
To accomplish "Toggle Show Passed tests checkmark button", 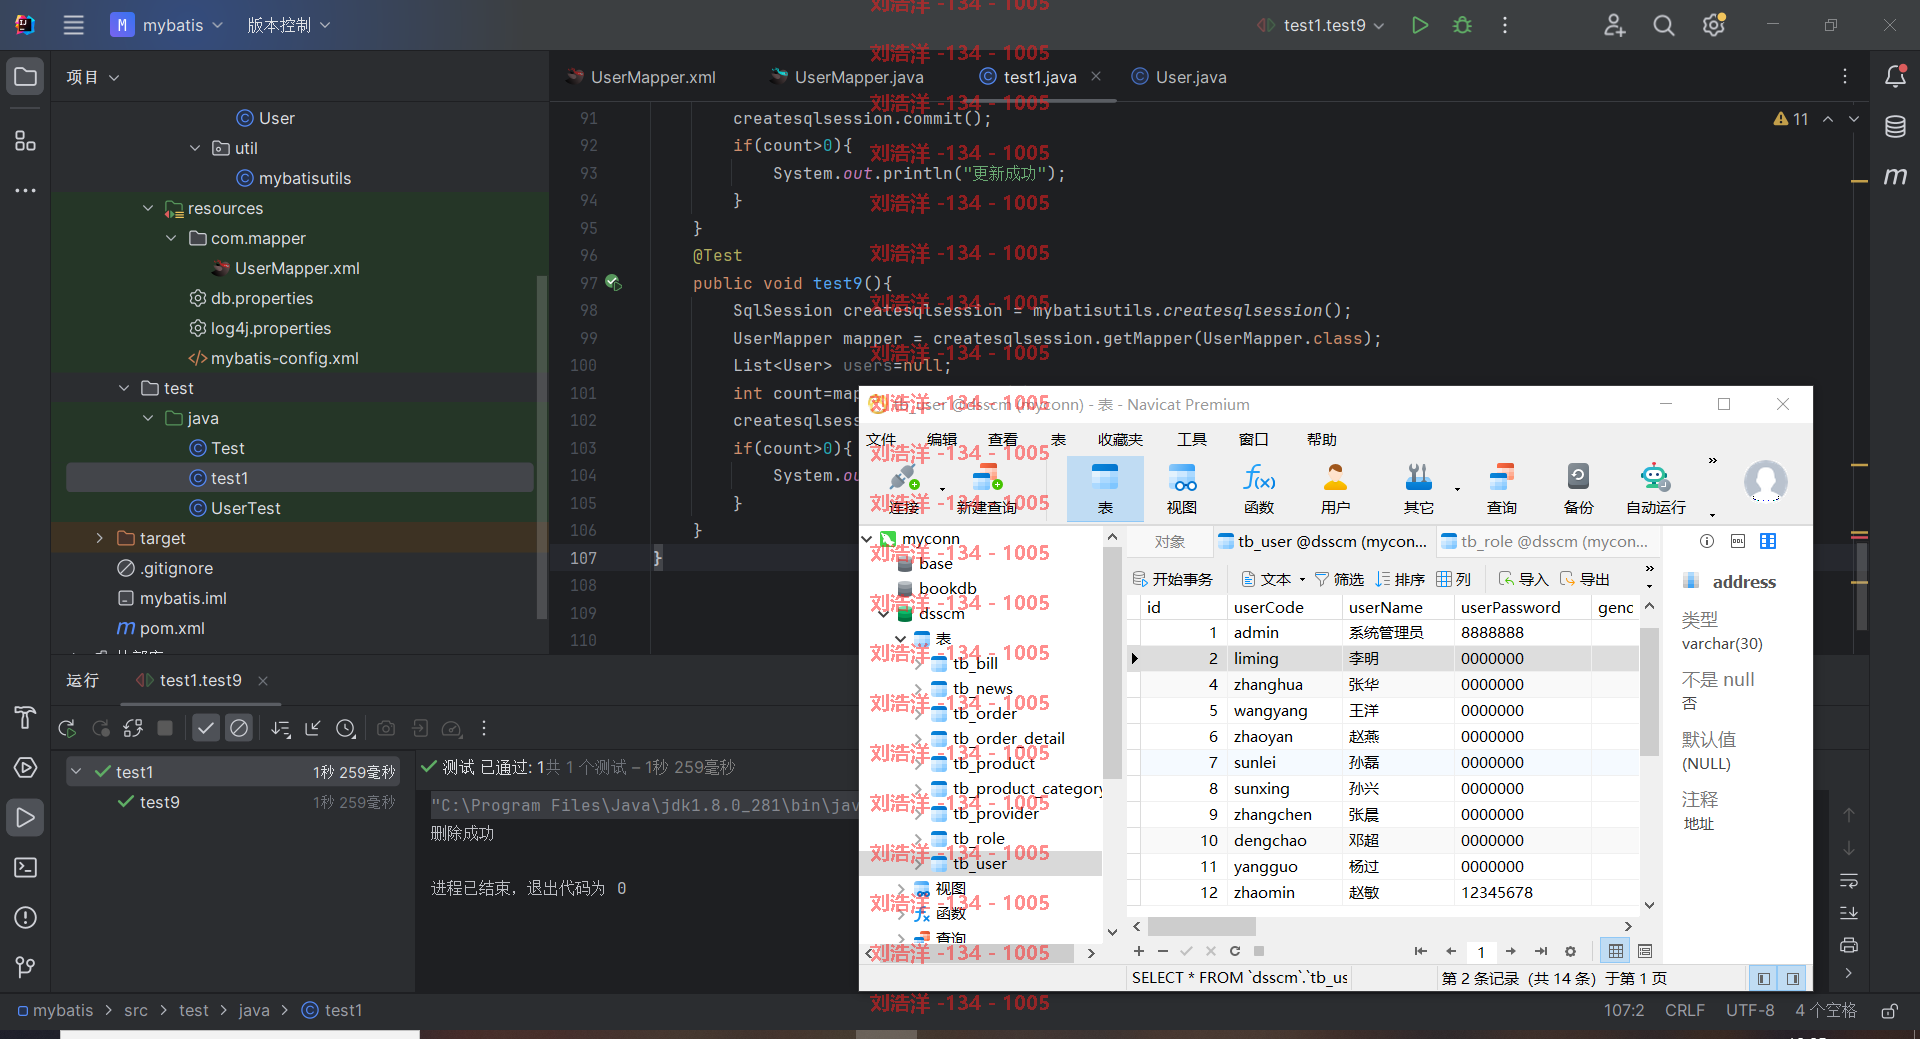I will pos(206,728).
